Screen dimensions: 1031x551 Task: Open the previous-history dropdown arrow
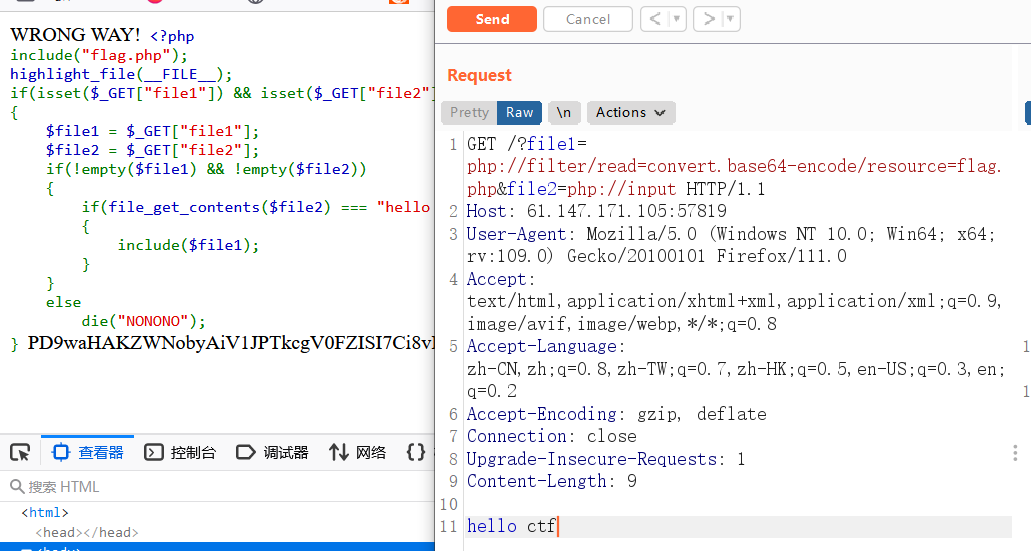pyautogui.click(x=677, y=19)
